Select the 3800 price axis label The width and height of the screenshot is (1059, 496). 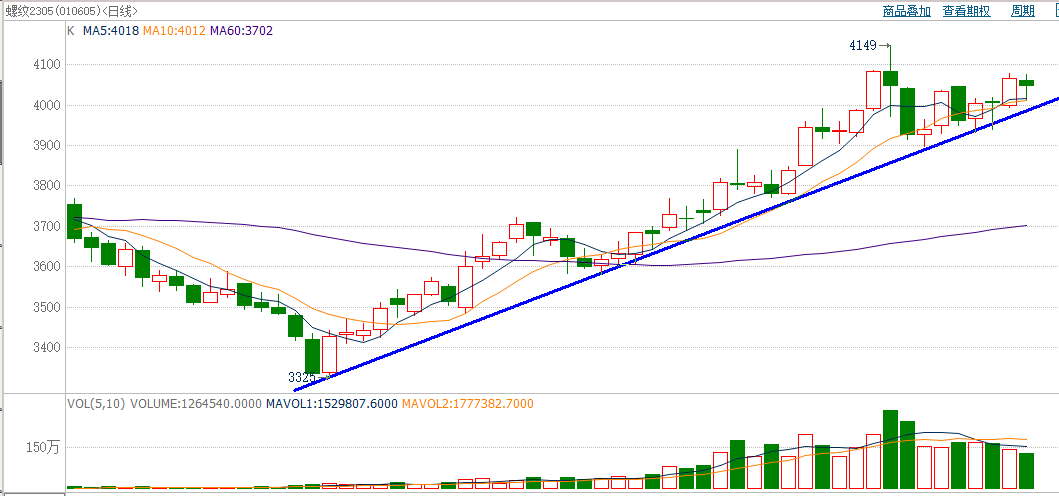[47, 186]
